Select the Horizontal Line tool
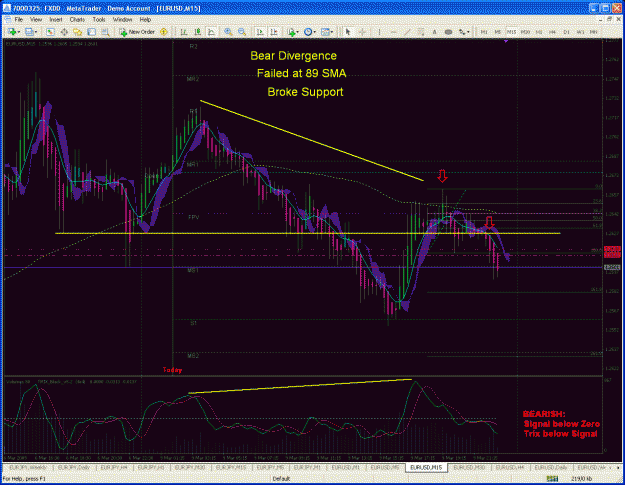The height and width of the screenshot is (485, 625). coord(393,32)
